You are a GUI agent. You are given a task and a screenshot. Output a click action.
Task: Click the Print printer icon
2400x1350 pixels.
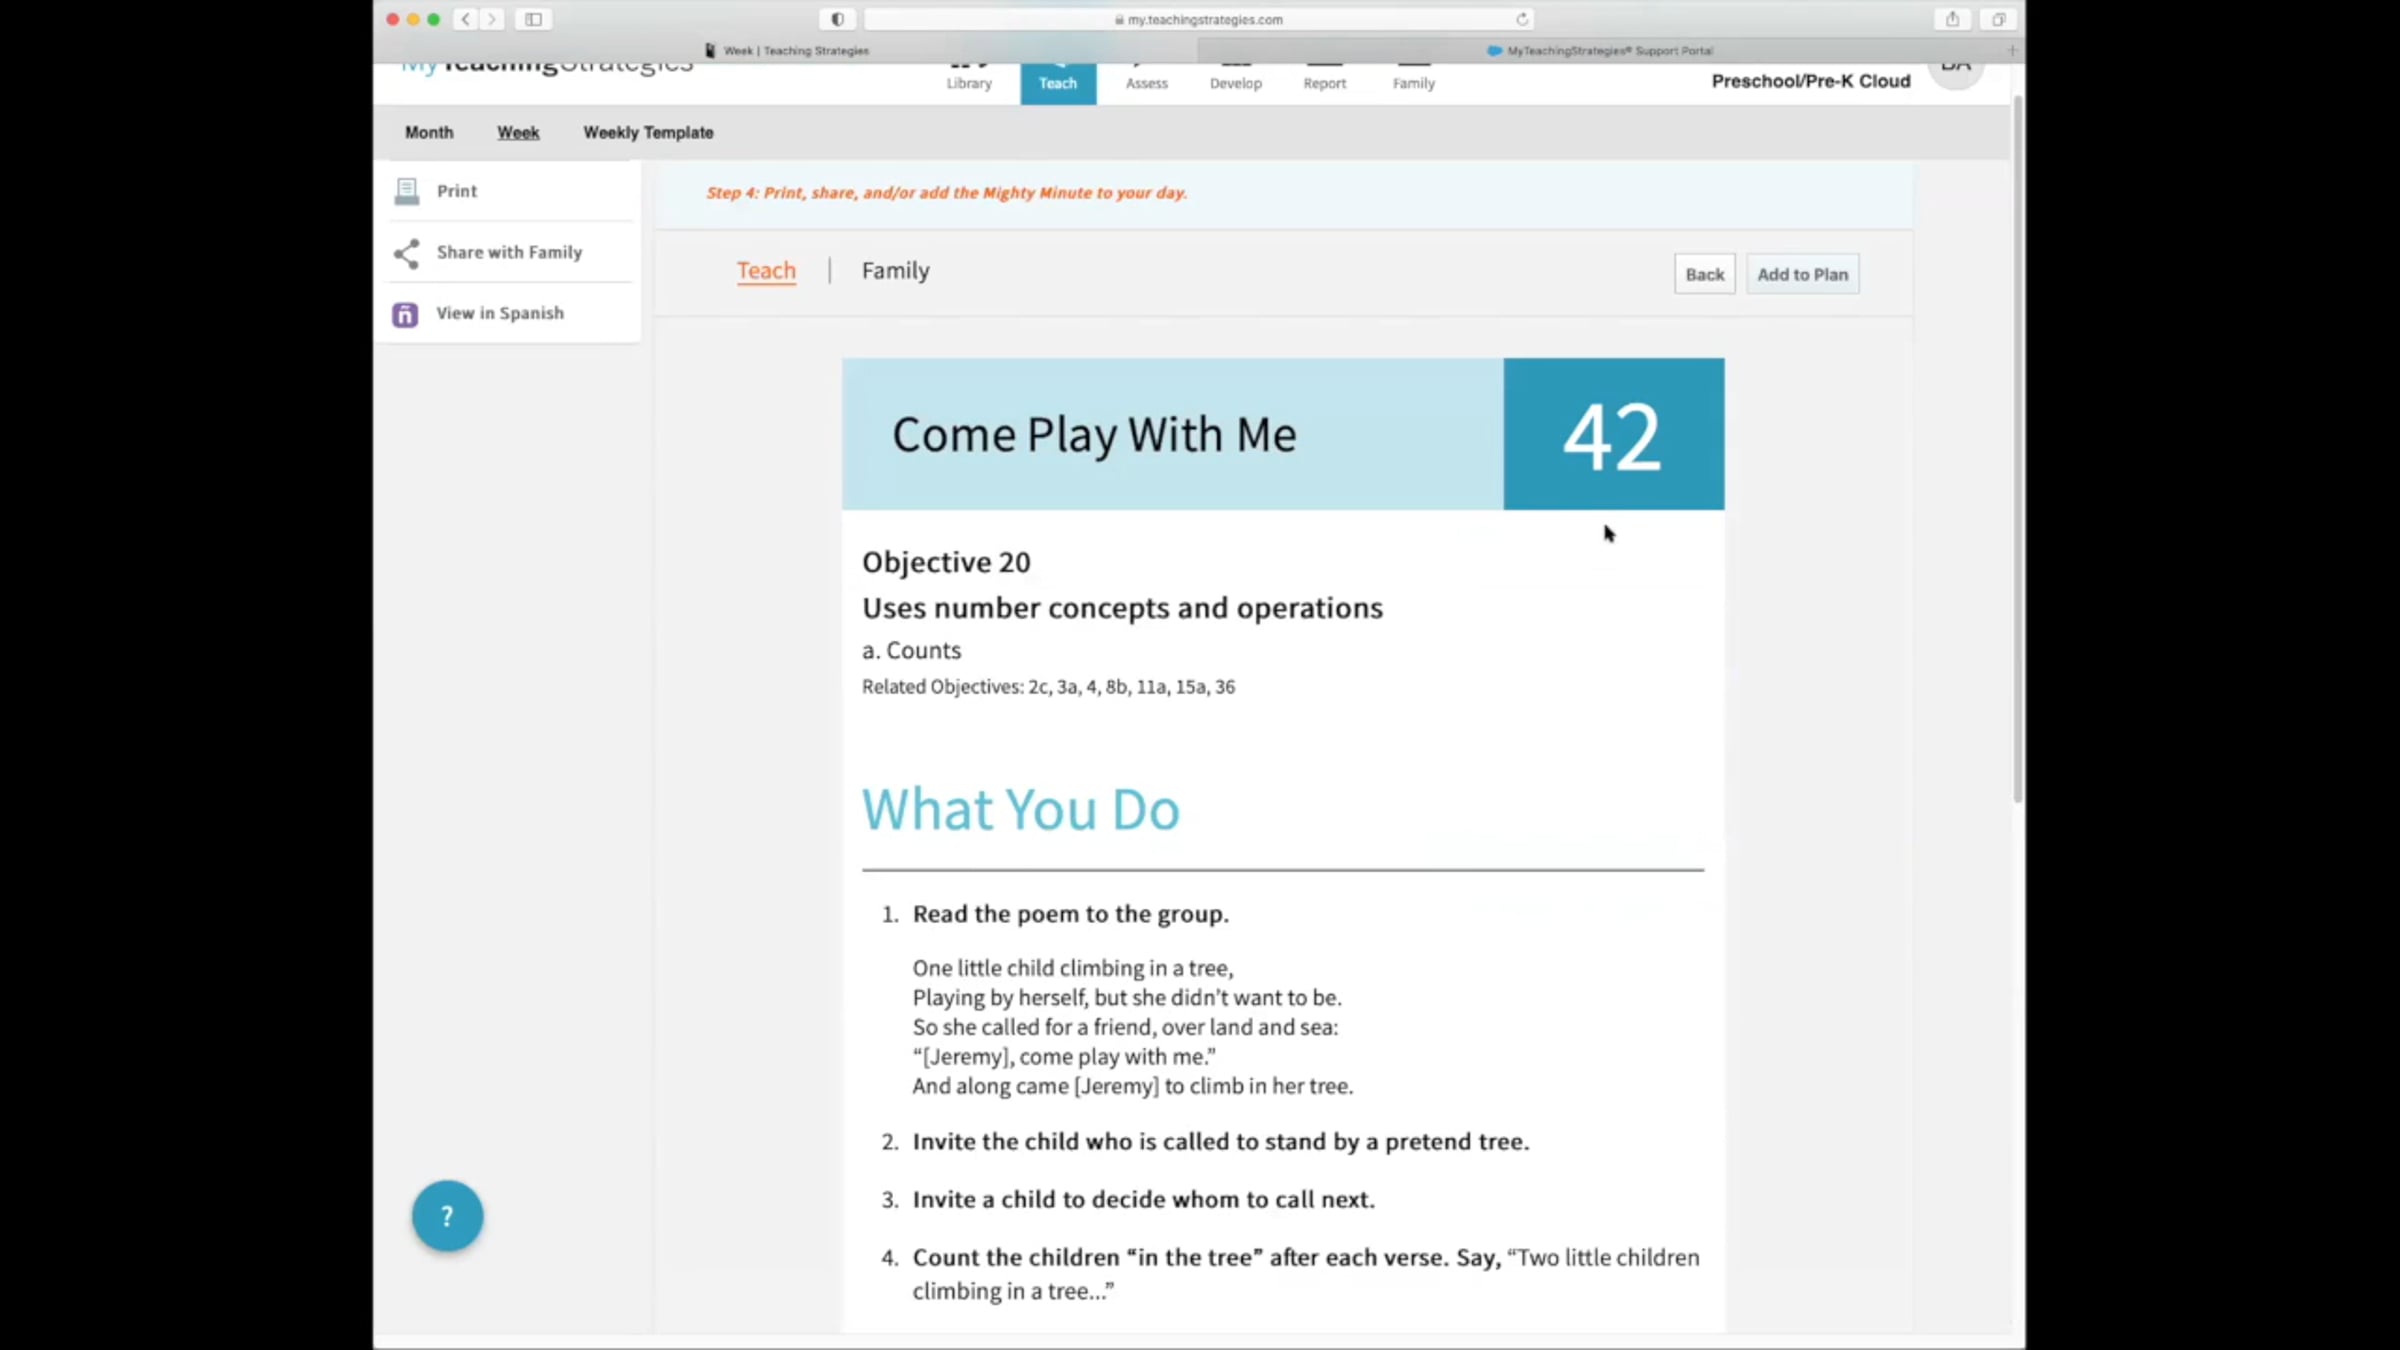[x=407, y=191]
